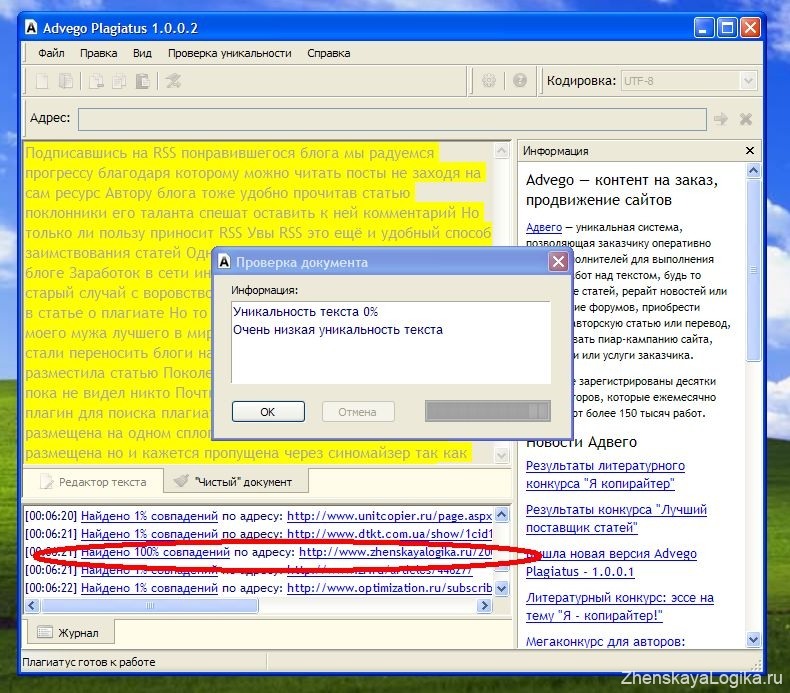Click the Отмена button in dialog

(x=357, y=412)
